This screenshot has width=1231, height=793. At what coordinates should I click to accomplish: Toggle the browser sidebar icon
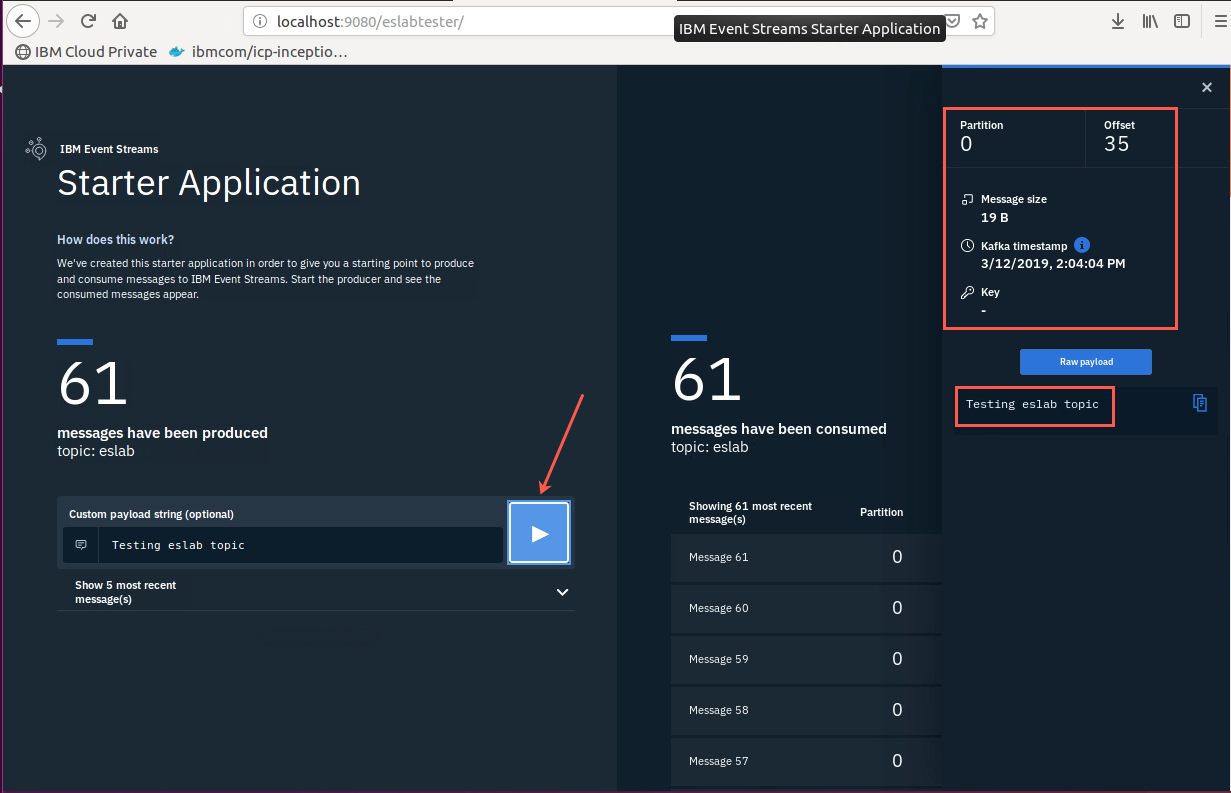[1182, 21]
